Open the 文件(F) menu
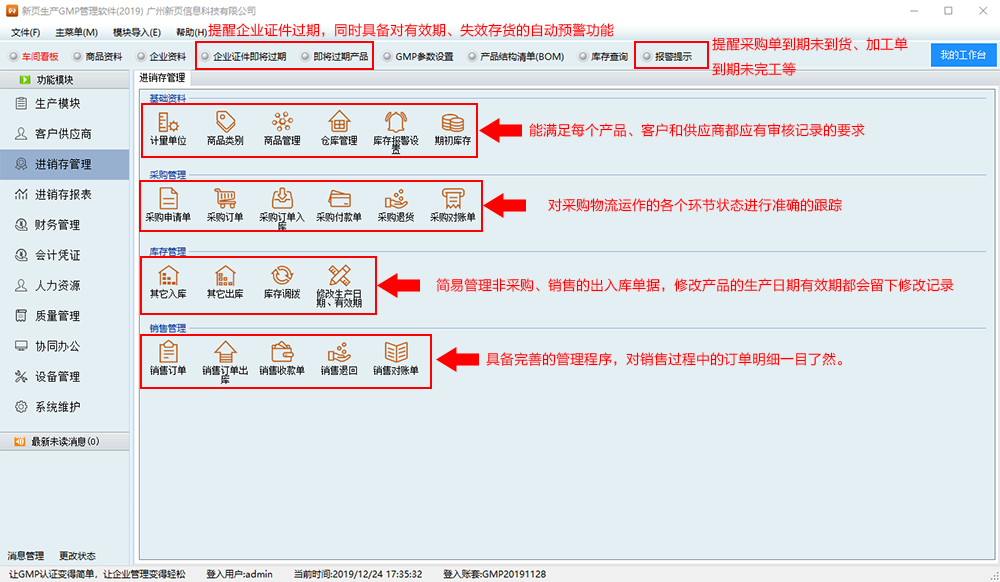 (x=25, y=33)
